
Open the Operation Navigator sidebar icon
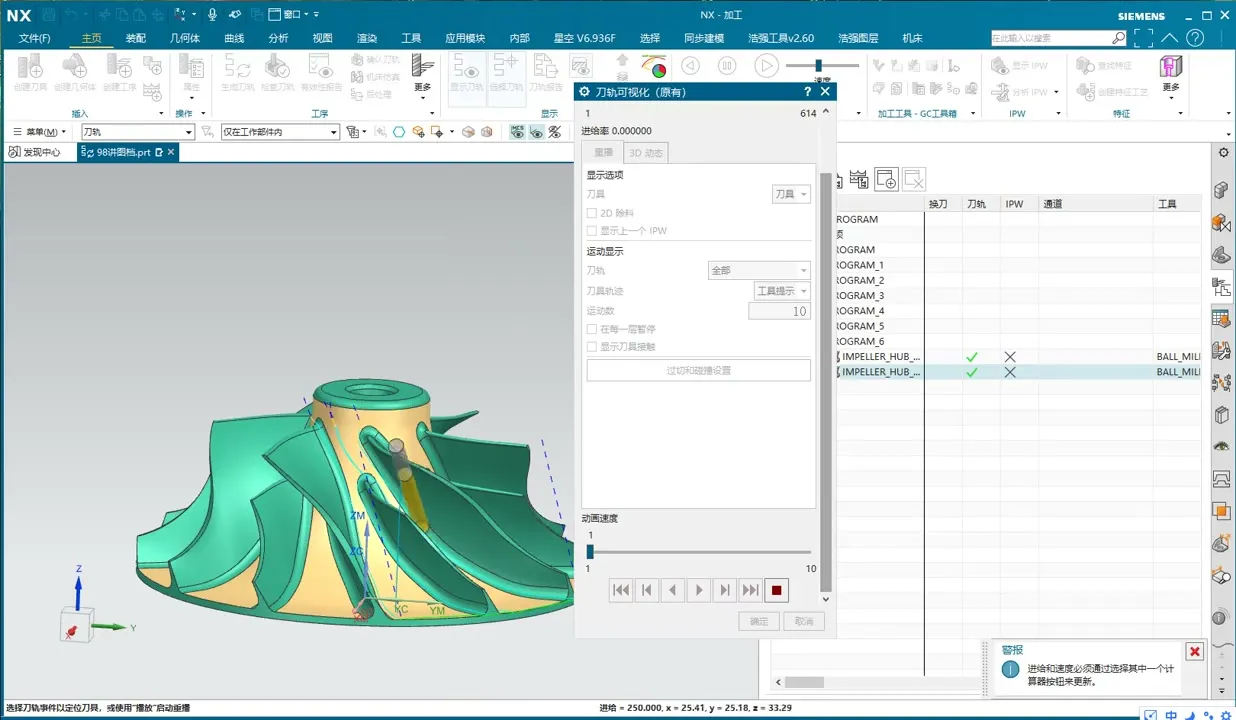[1221, 287]
